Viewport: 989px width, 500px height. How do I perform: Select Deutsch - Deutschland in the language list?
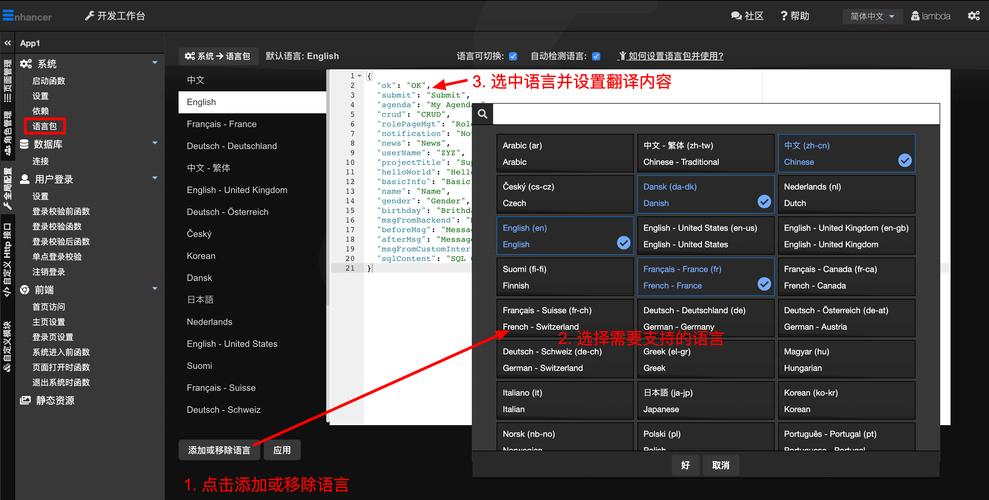[232, 146]
